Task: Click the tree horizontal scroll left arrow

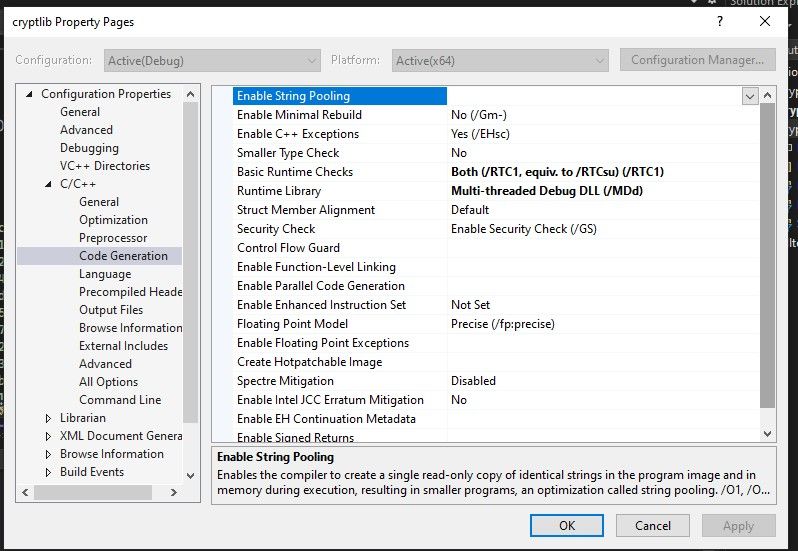Action: [25, 492]
